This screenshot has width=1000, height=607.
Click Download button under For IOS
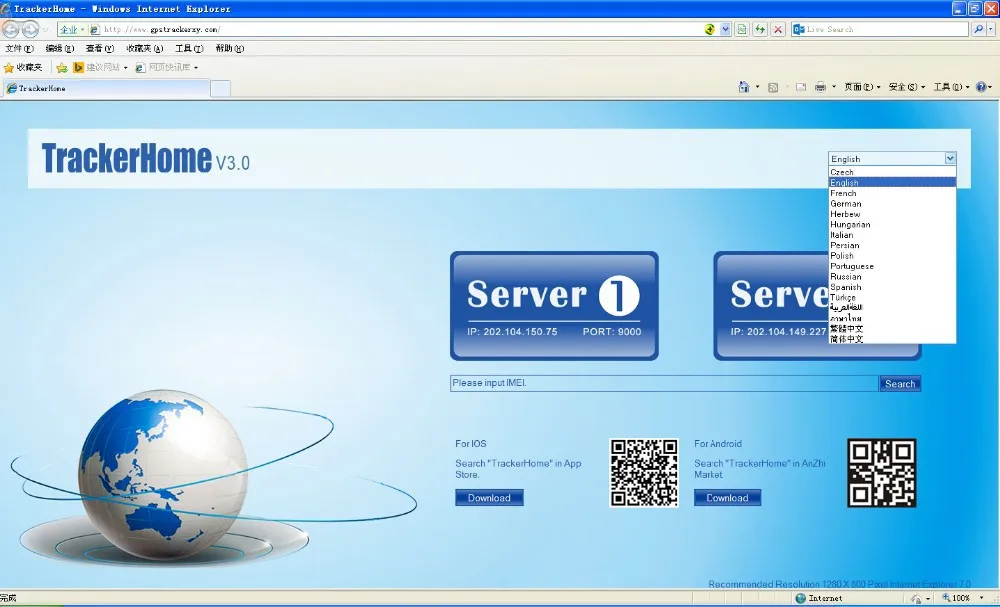(489, 498)
